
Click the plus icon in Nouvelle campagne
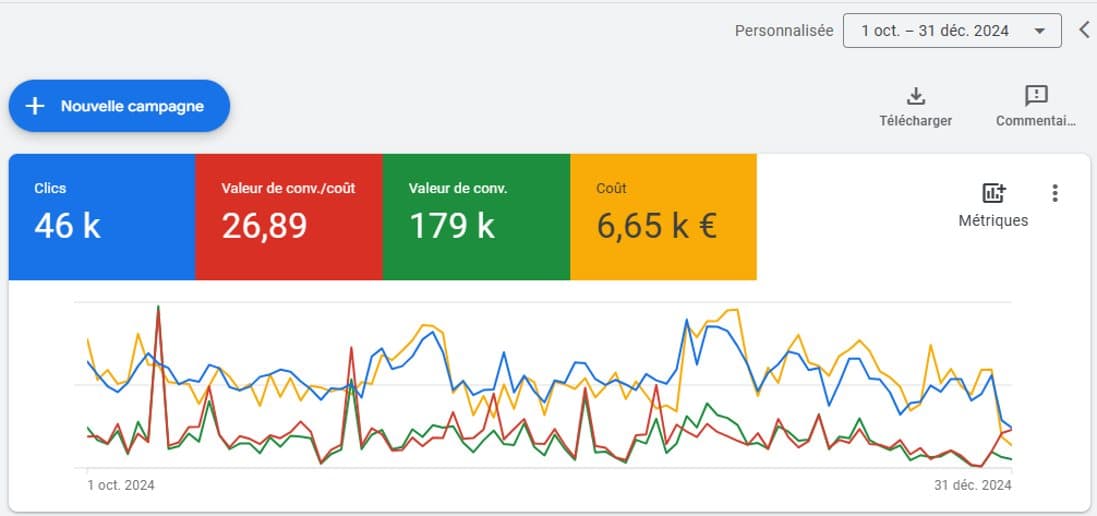tap(35, 106)
